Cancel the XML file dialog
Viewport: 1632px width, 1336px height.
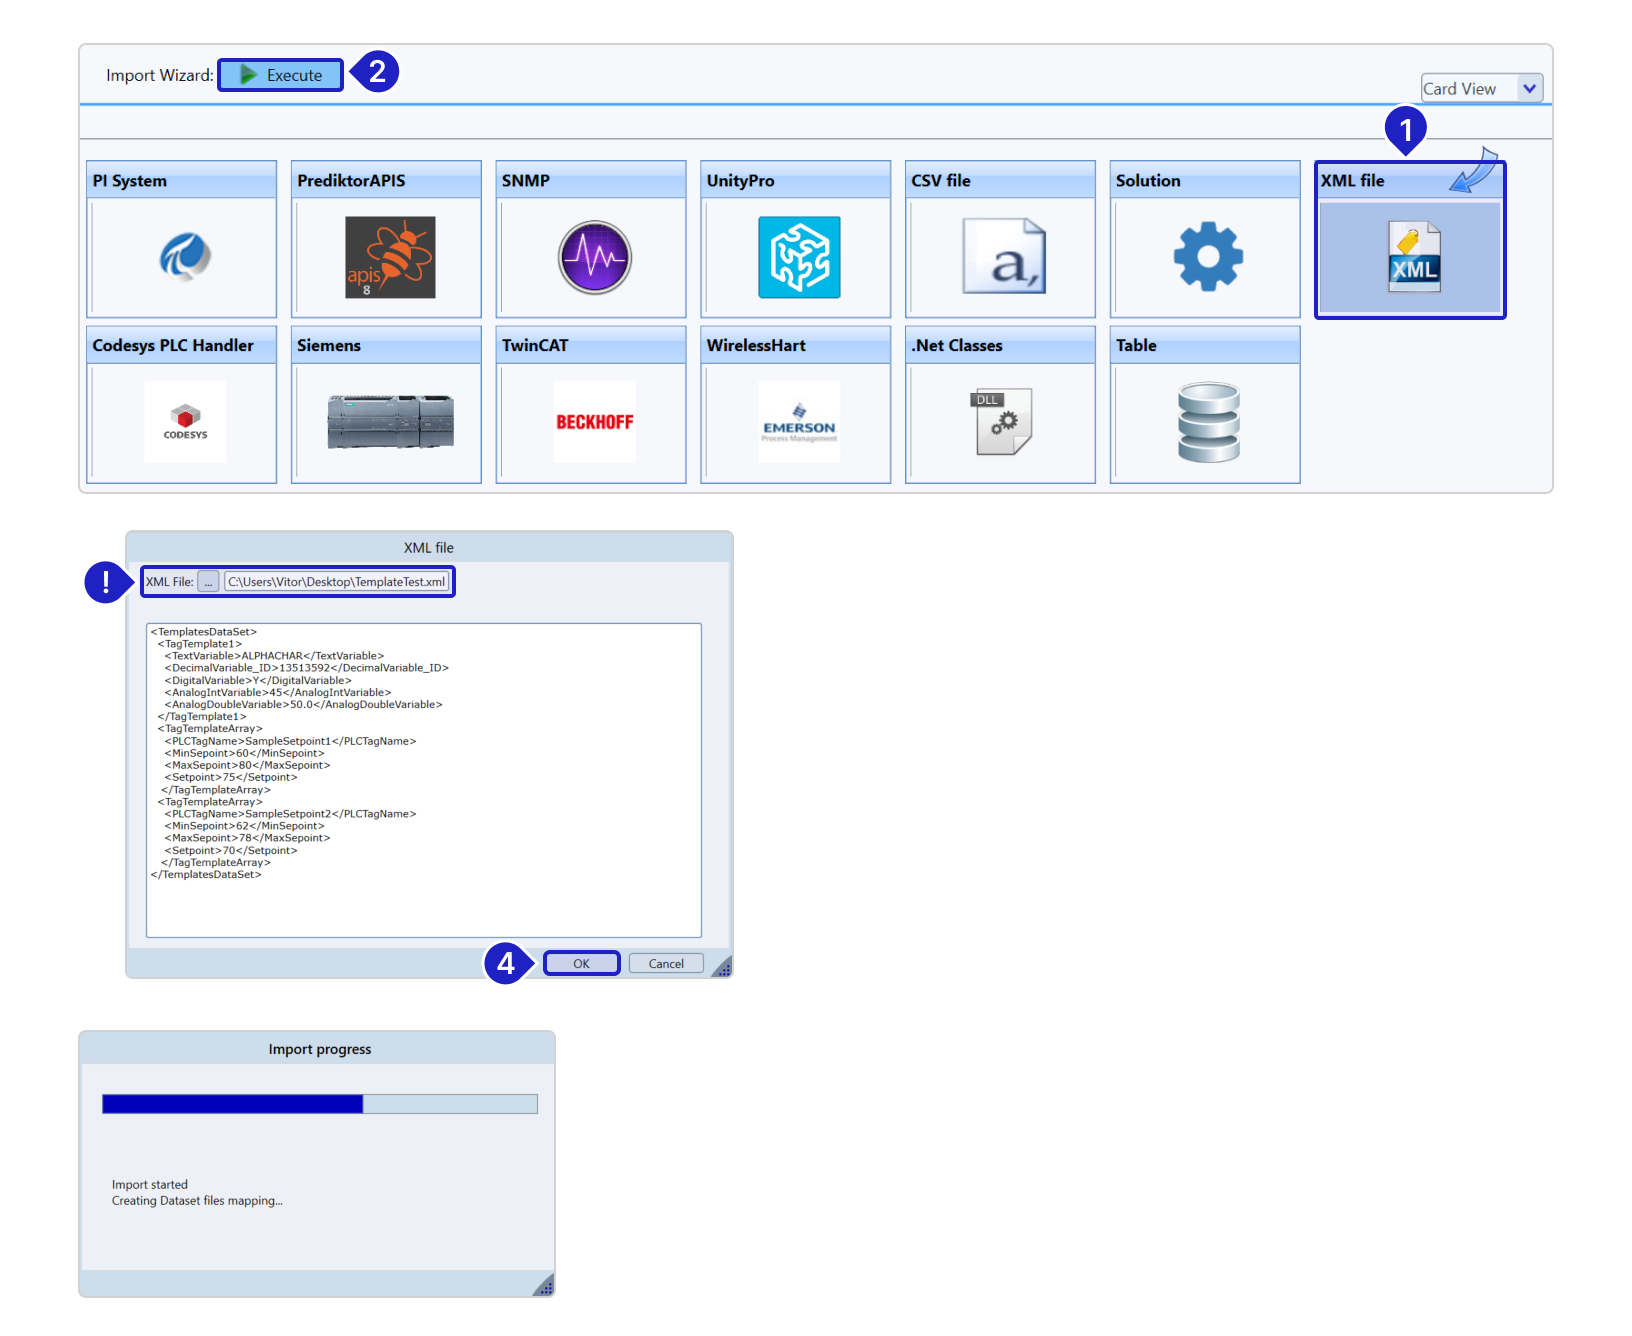tap(666, 964)
